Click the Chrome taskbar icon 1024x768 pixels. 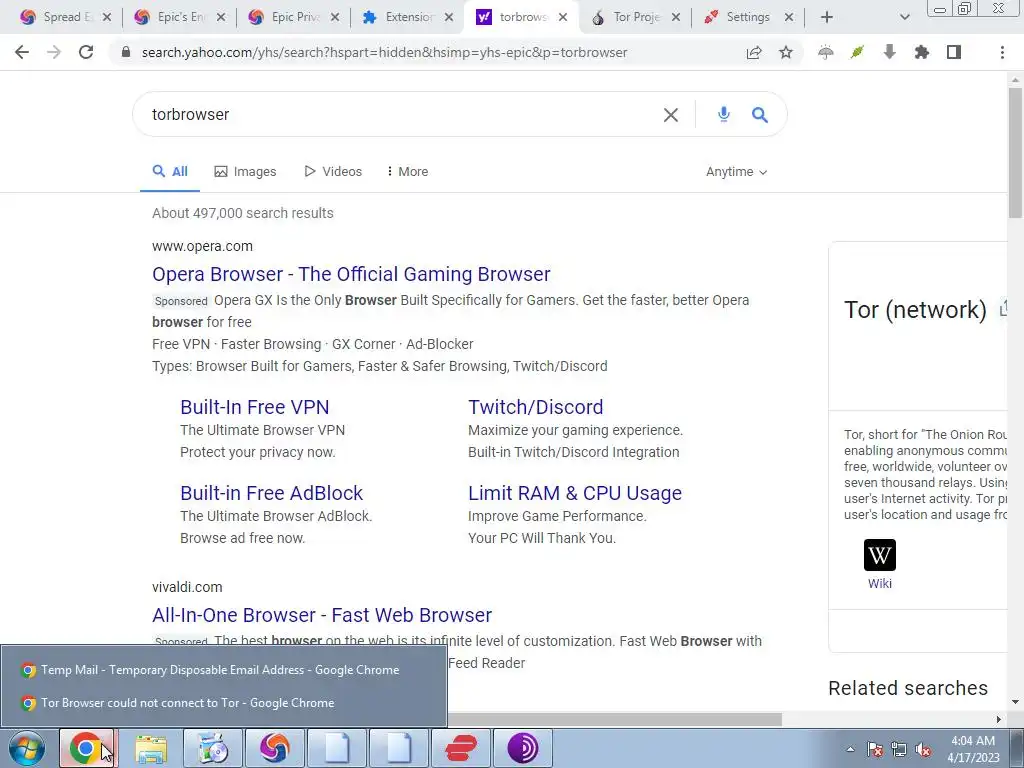(x=86, y=748)
